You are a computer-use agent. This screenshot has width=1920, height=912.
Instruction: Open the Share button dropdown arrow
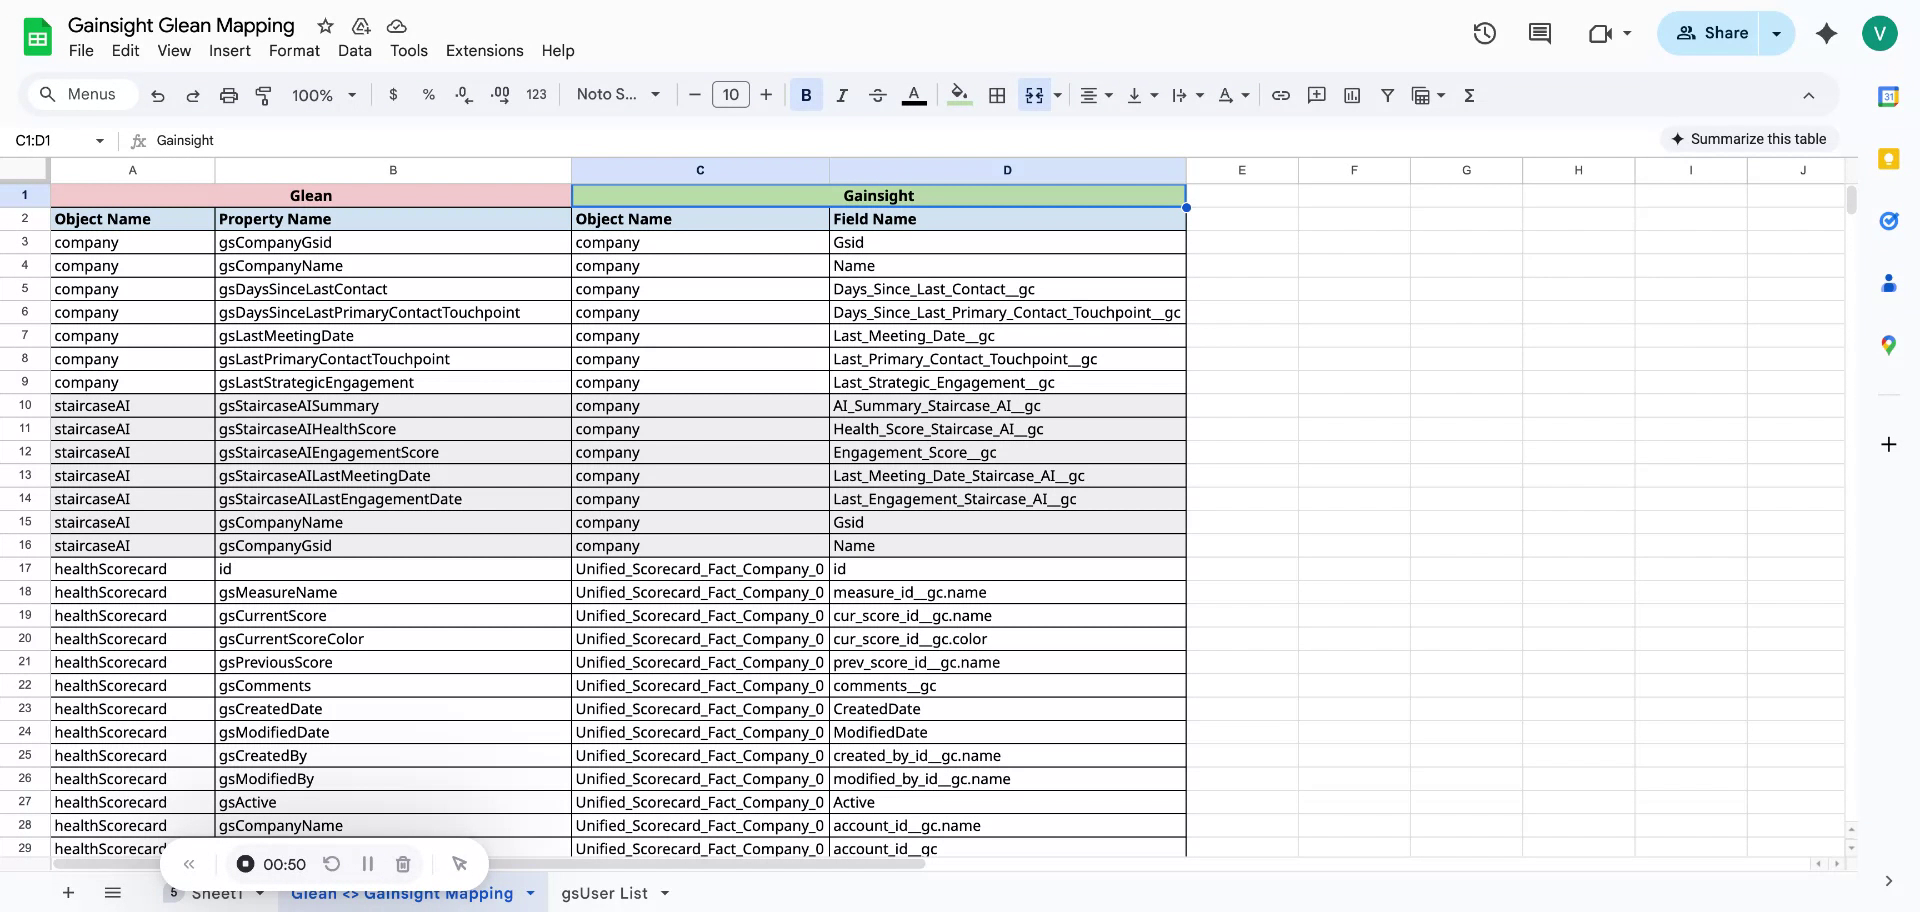click(x=1776, y=33)
